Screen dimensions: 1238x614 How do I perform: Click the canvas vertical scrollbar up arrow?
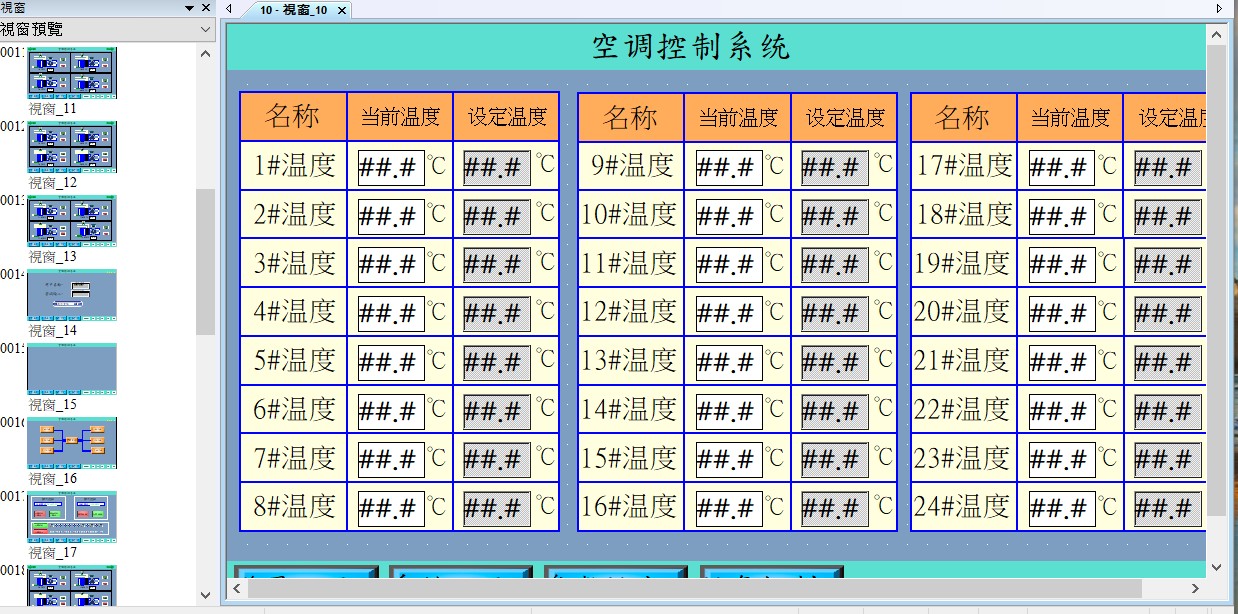[x=1216, y=35]
